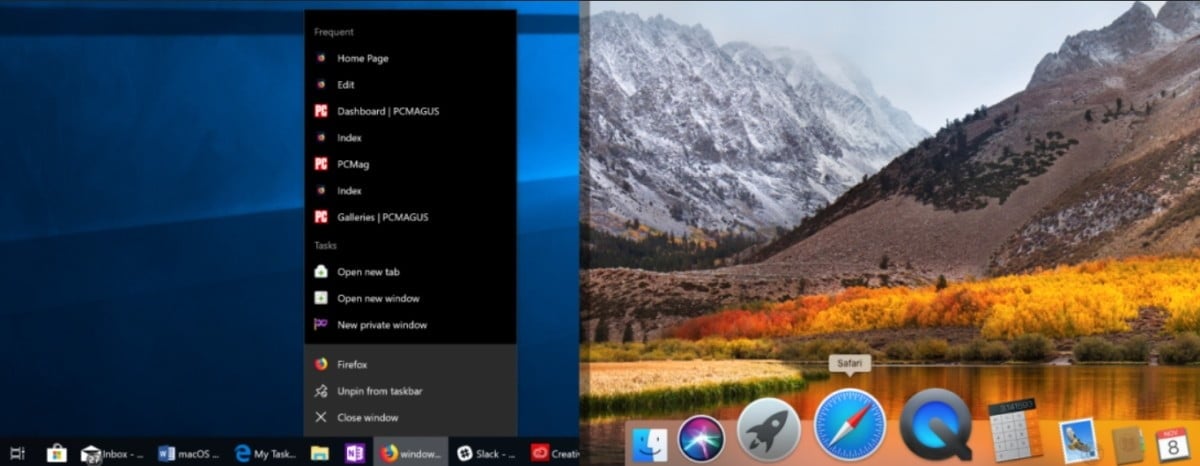Open Launchpad rocket icon in Dock
This screenshot has width=1200, height=466.
[x=768, y=430]
